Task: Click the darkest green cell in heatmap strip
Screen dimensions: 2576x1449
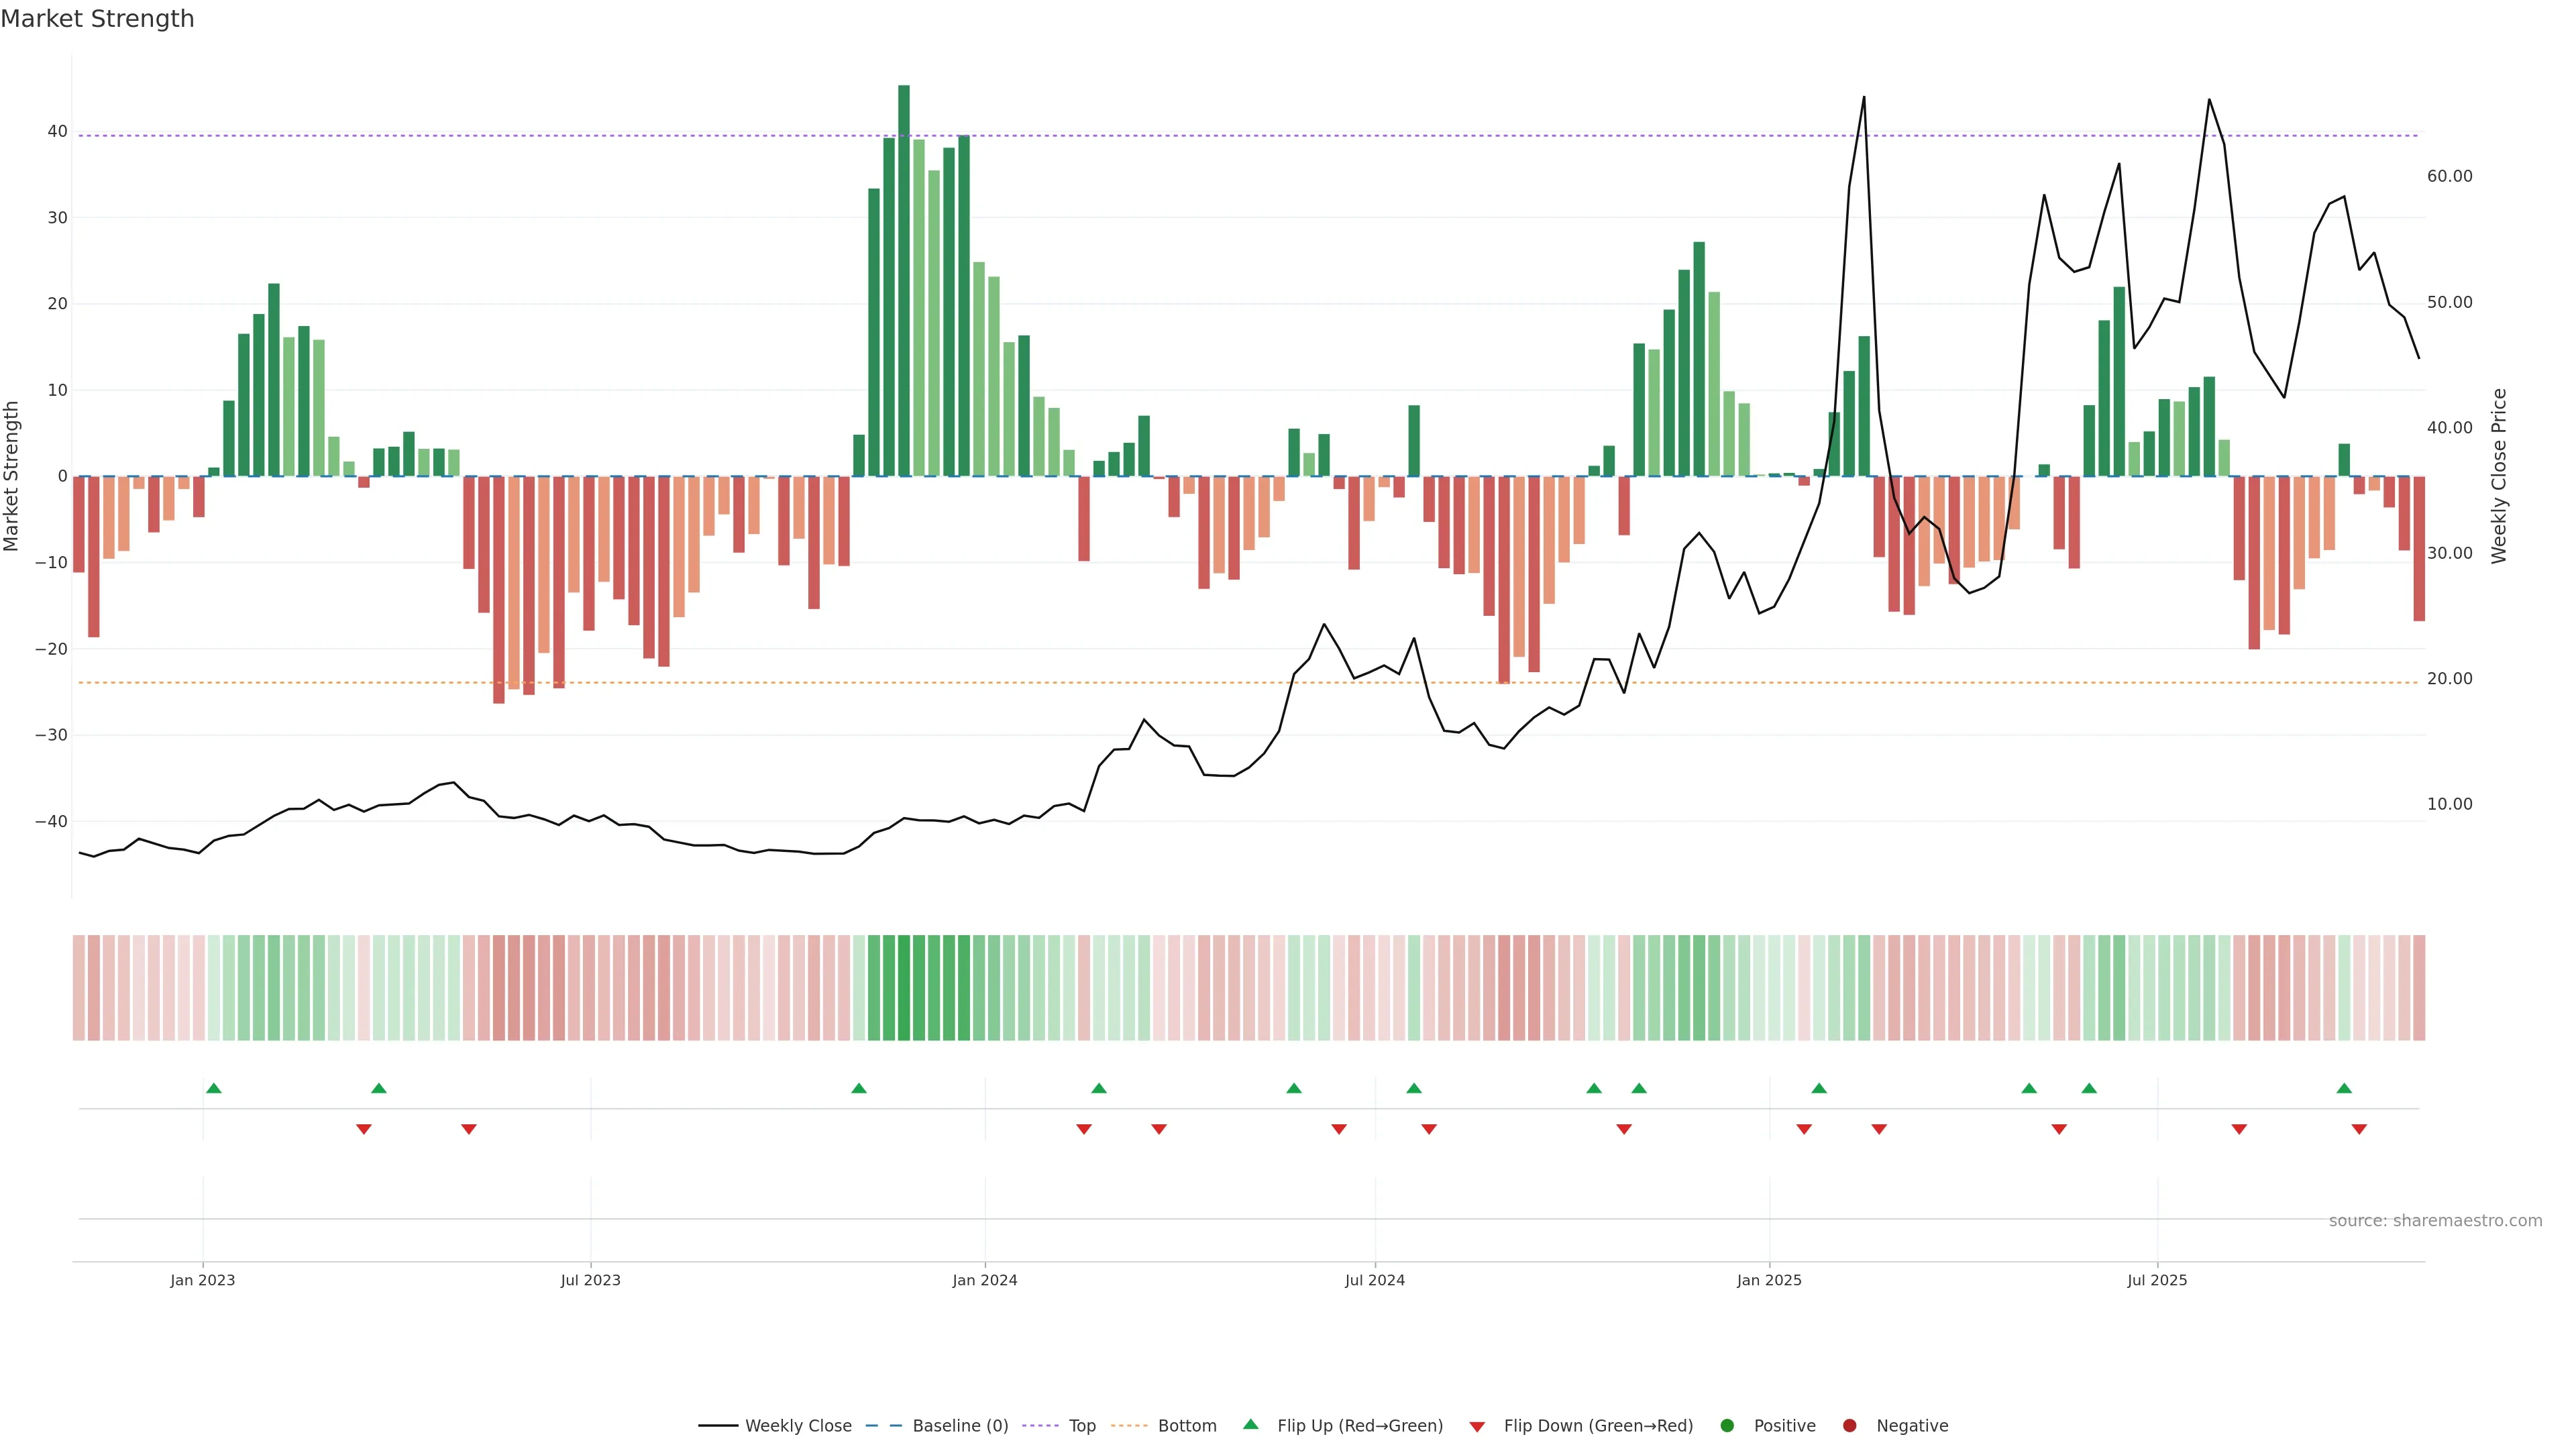Action: [904, 988]
